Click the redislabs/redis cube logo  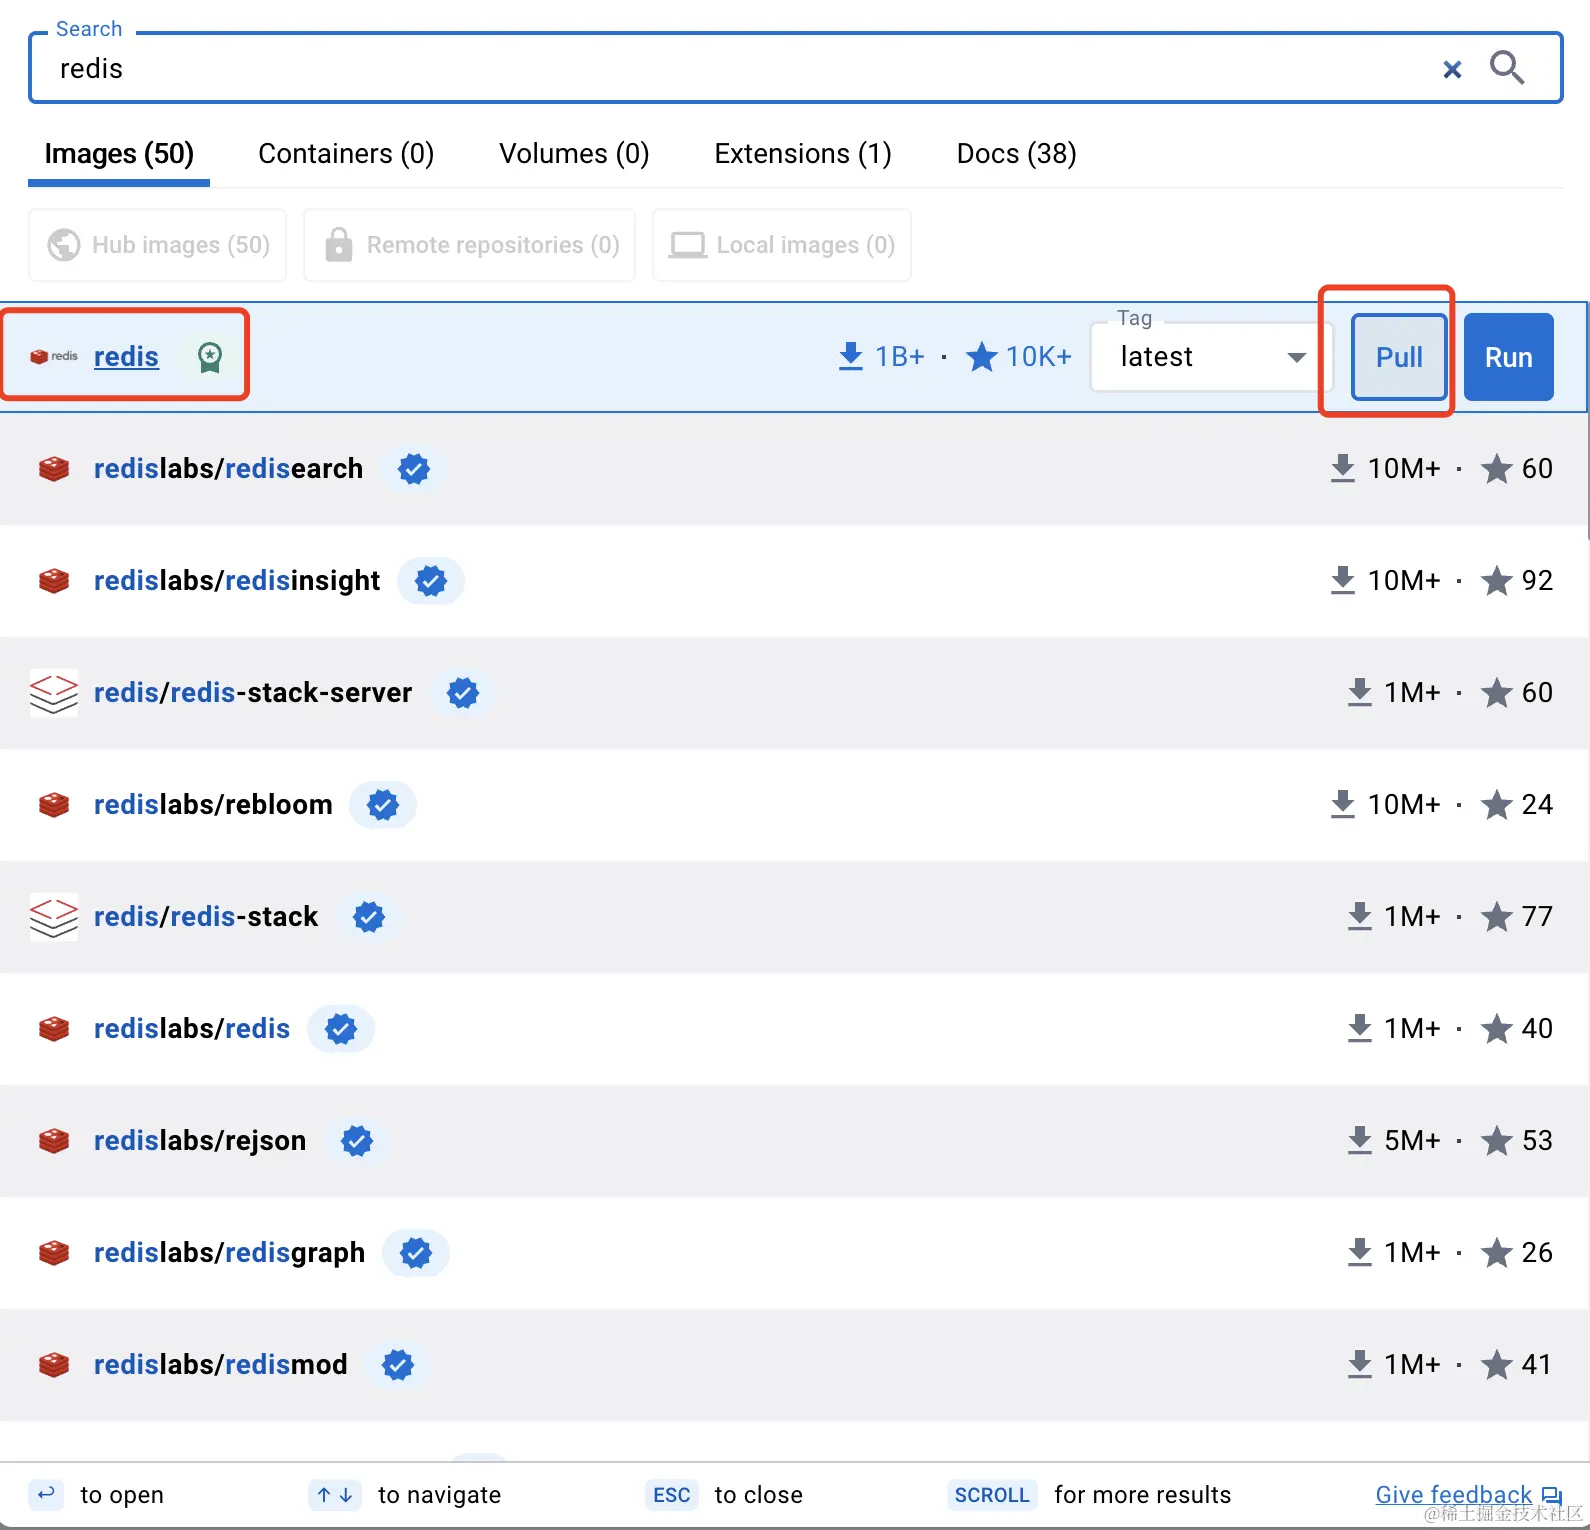pos(54,1028)
